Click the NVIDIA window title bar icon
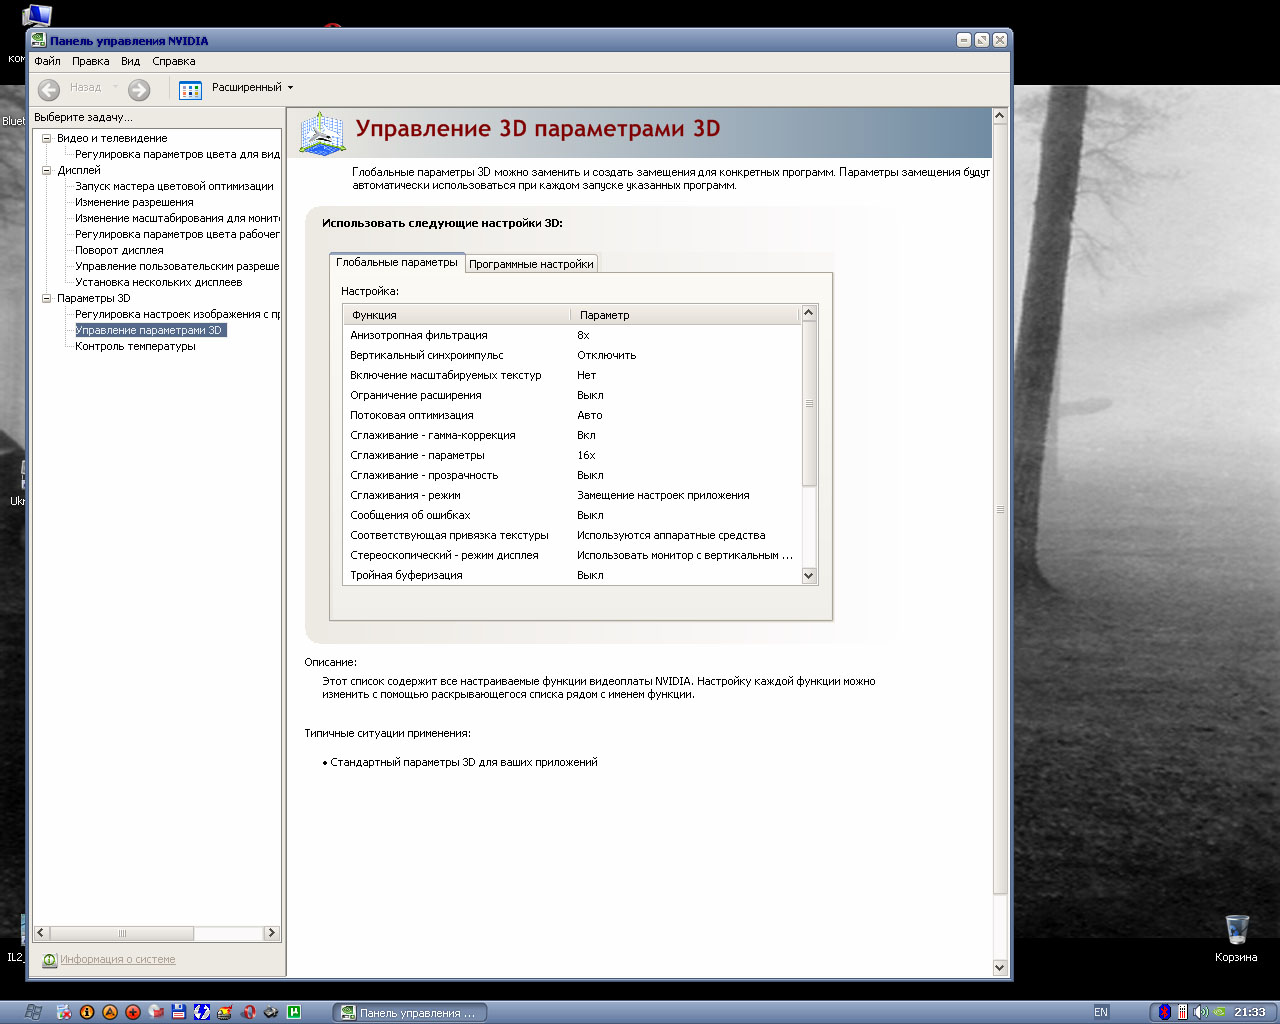1280x1024 pixels. pyautogui.click(x=39, y=41)
